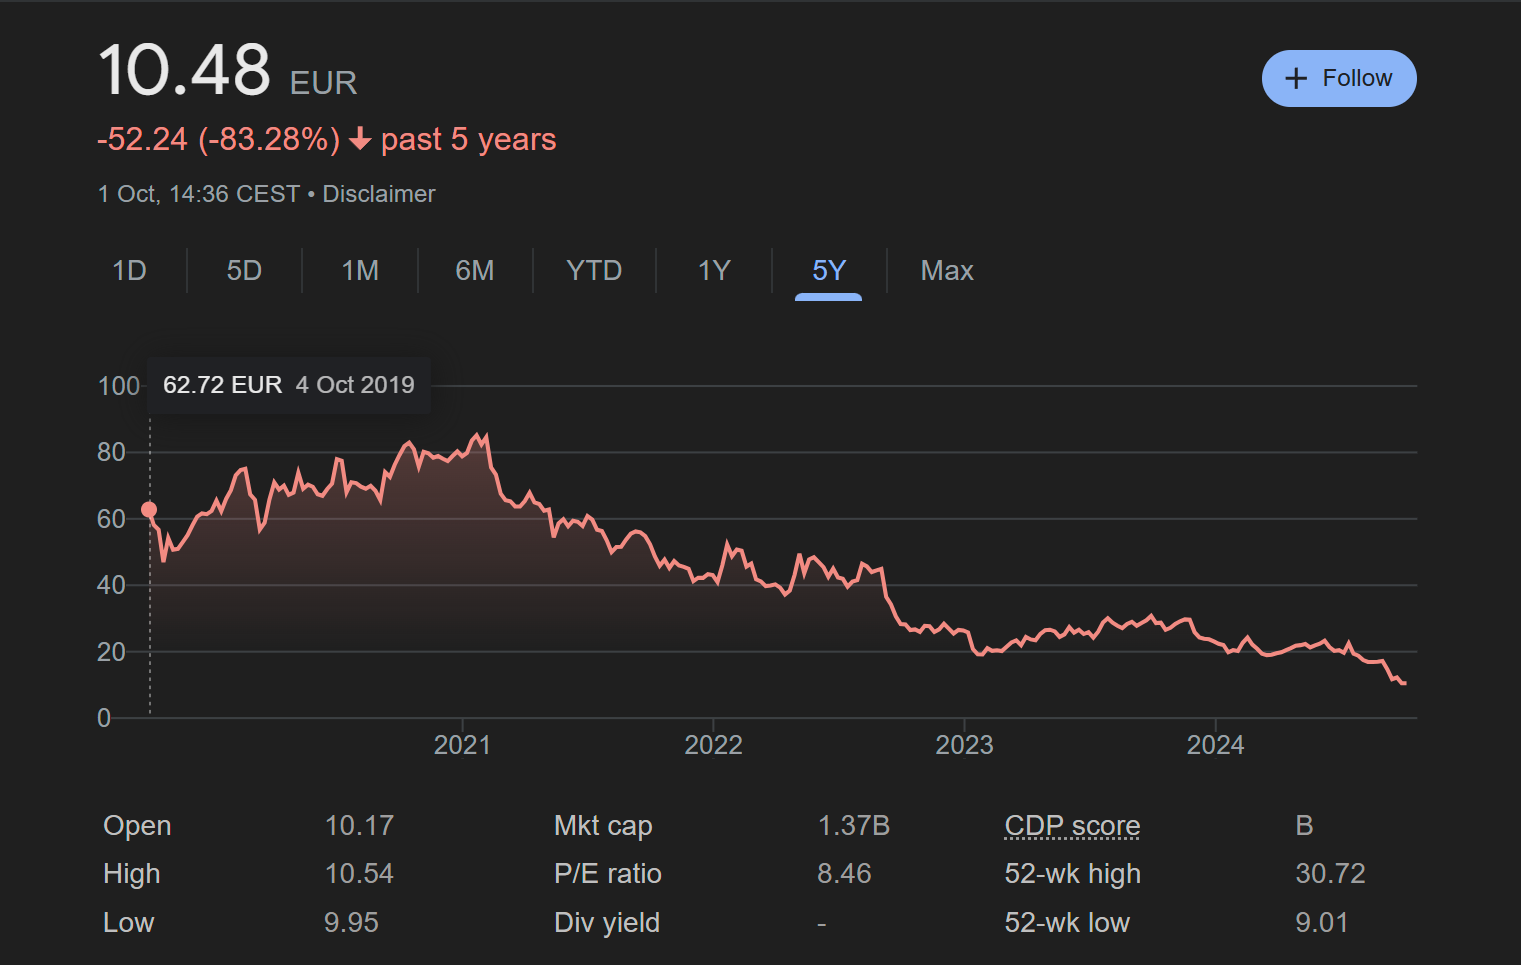Click the 2022 label on chart axis
The width and height of the screenshot is (1521, 965).
[x=713, y=745]
